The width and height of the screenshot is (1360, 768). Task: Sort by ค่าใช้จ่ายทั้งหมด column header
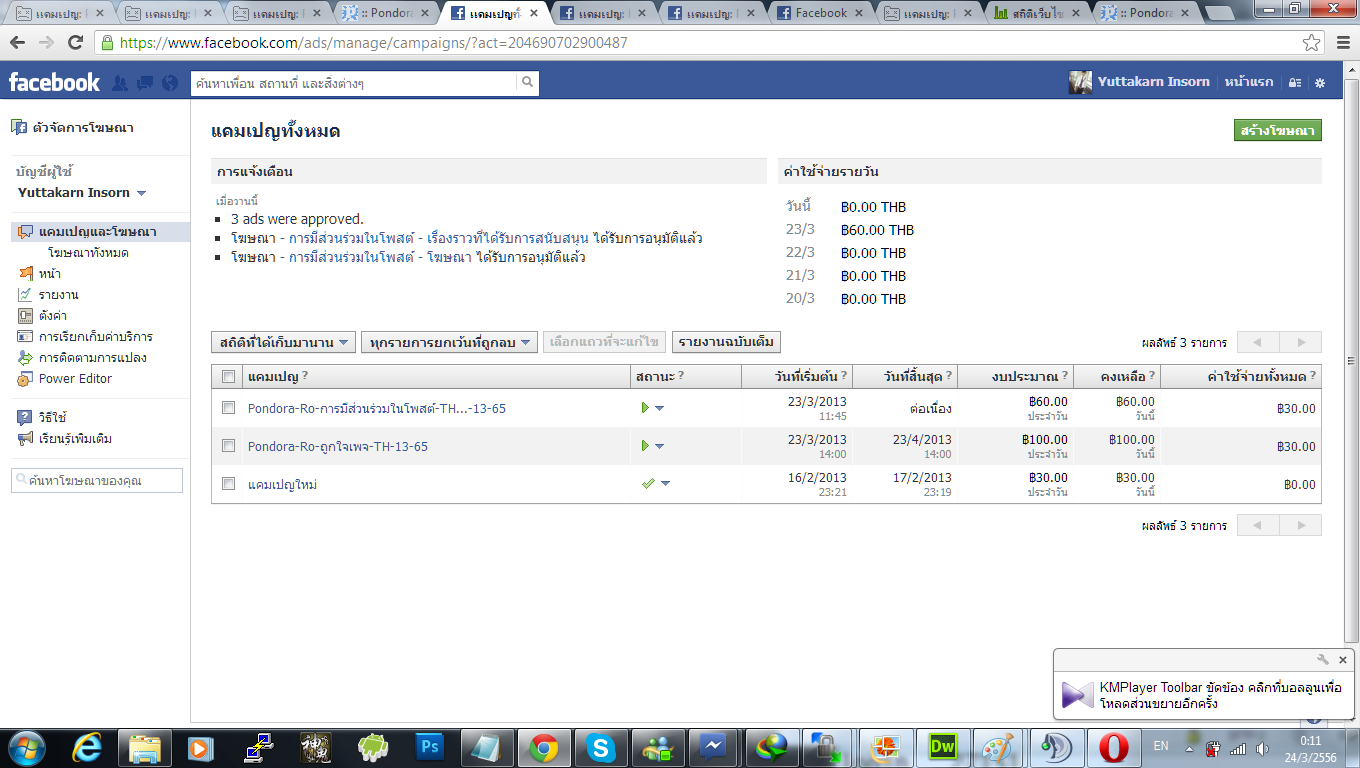point(1241,376)
